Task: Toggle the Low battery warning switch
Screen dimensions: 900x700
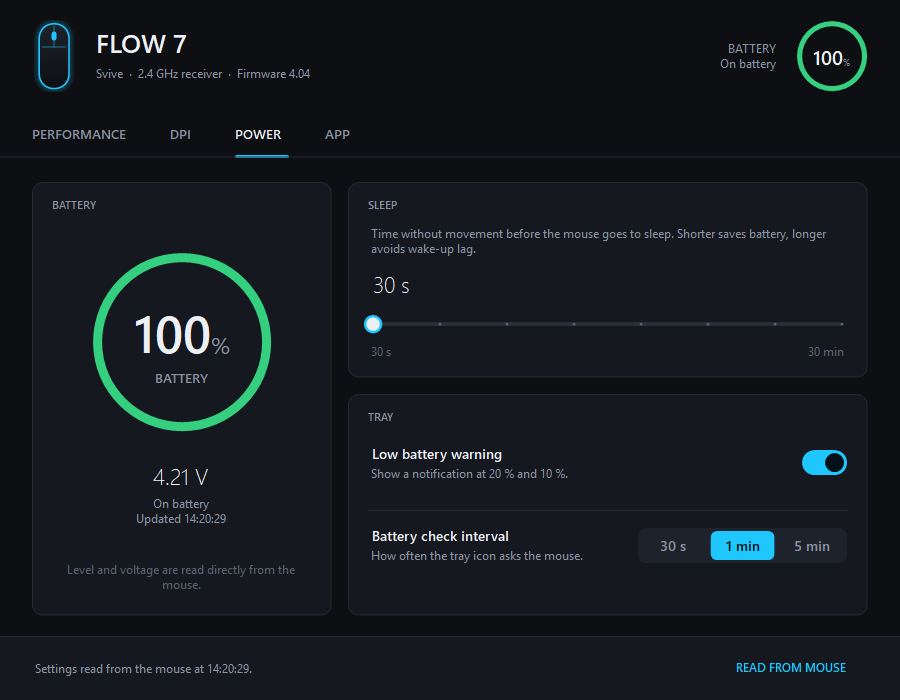Action: 824,462
